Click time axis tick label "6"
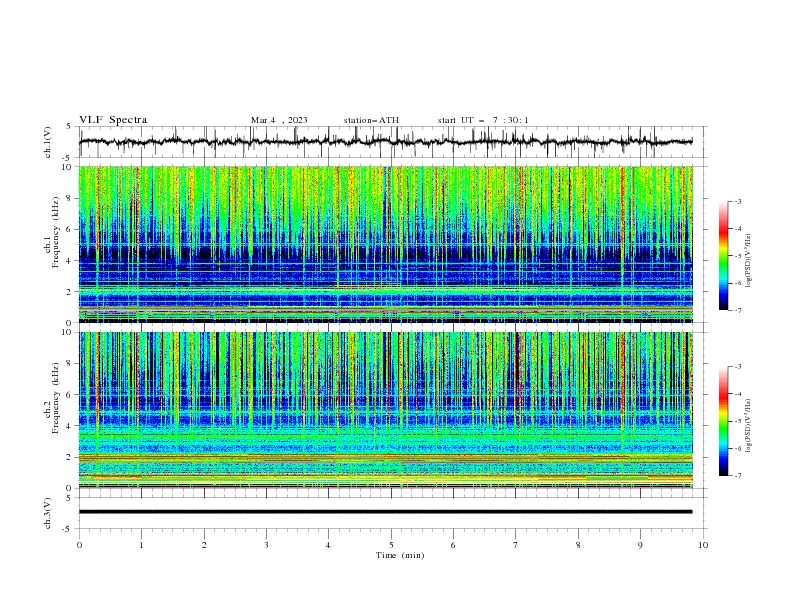 [453, 545]
